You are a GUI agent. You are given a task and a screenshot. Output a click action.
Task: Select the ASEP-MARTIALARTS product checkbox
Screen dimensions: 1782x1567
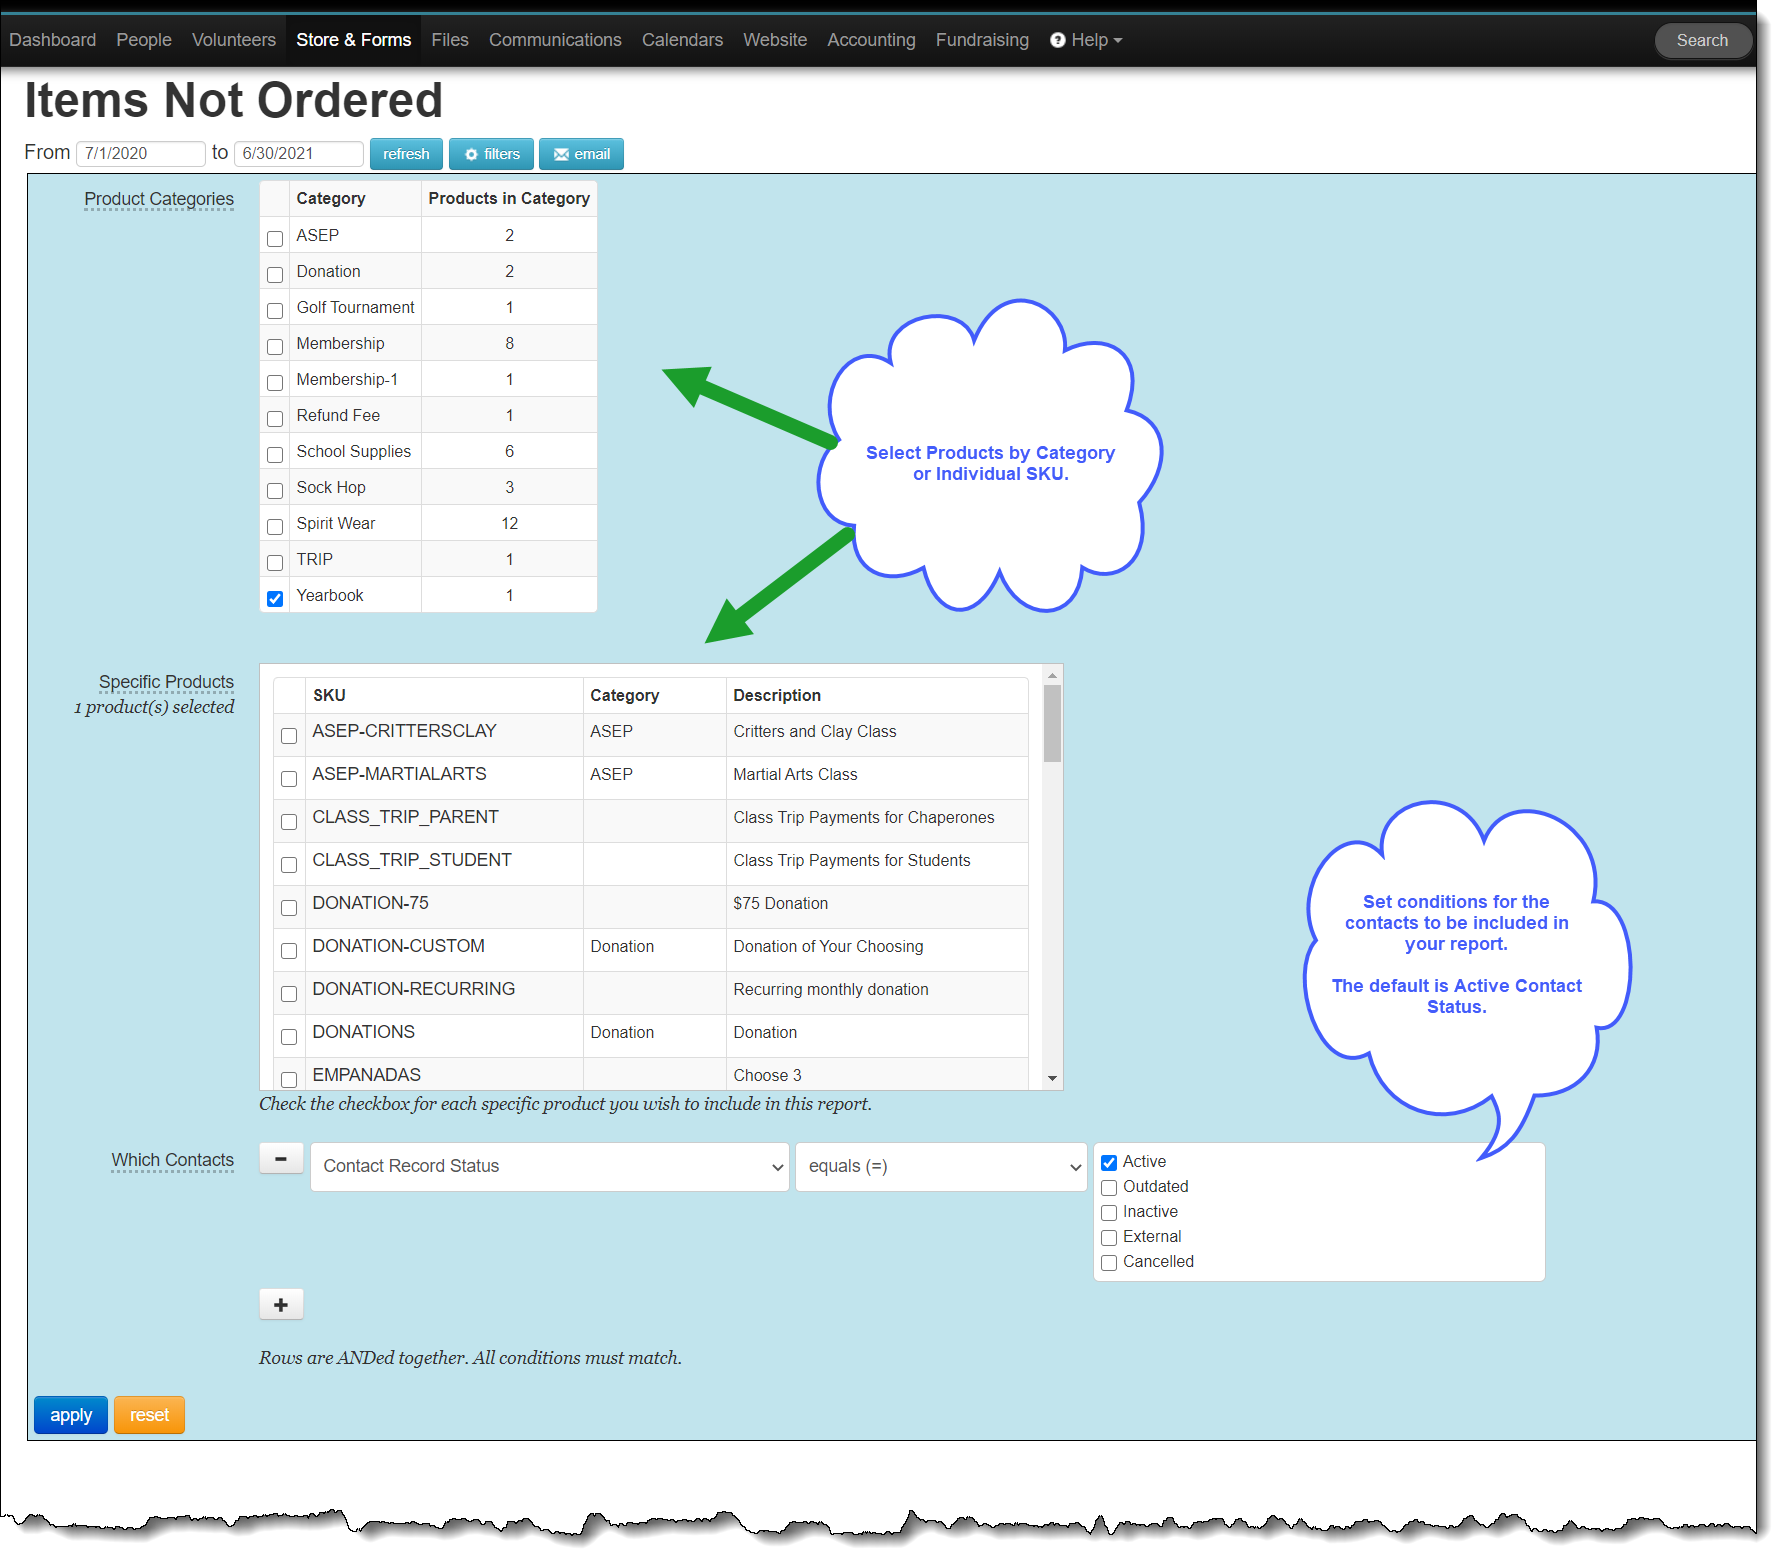pyautogui.click(x=289, y=779)
